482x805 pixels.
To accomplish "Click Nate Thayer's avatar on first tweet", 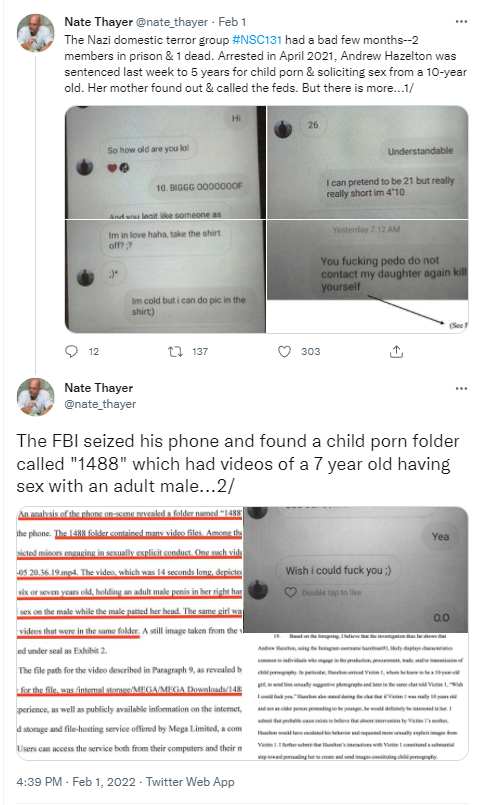I will pos(35,33).
